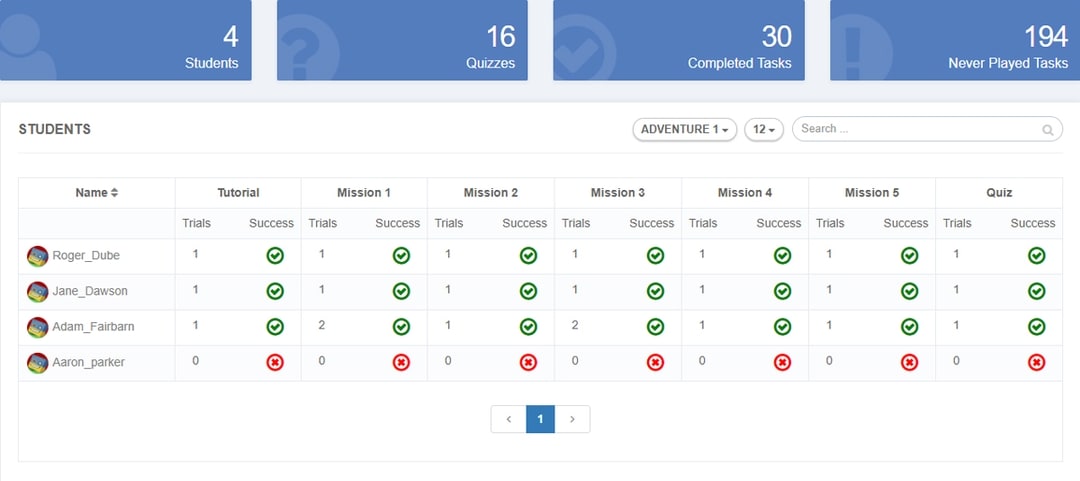The width and height of the screenshot is (1080, 481).
Task: Go to the previous page arrow
Action: coord(509,419)
